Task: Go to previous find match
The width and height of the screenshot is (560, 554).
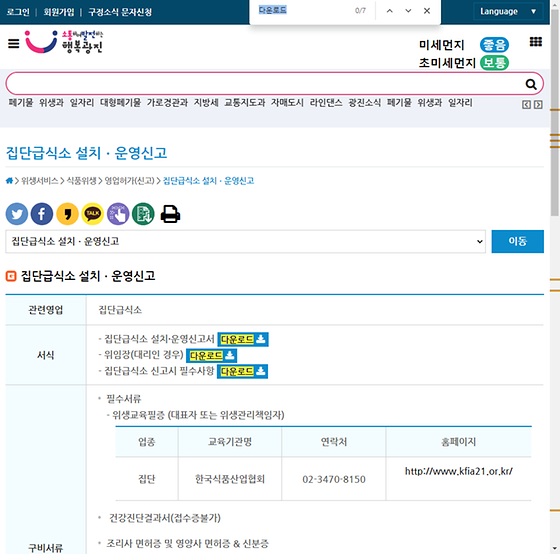Action: (390, 11)
